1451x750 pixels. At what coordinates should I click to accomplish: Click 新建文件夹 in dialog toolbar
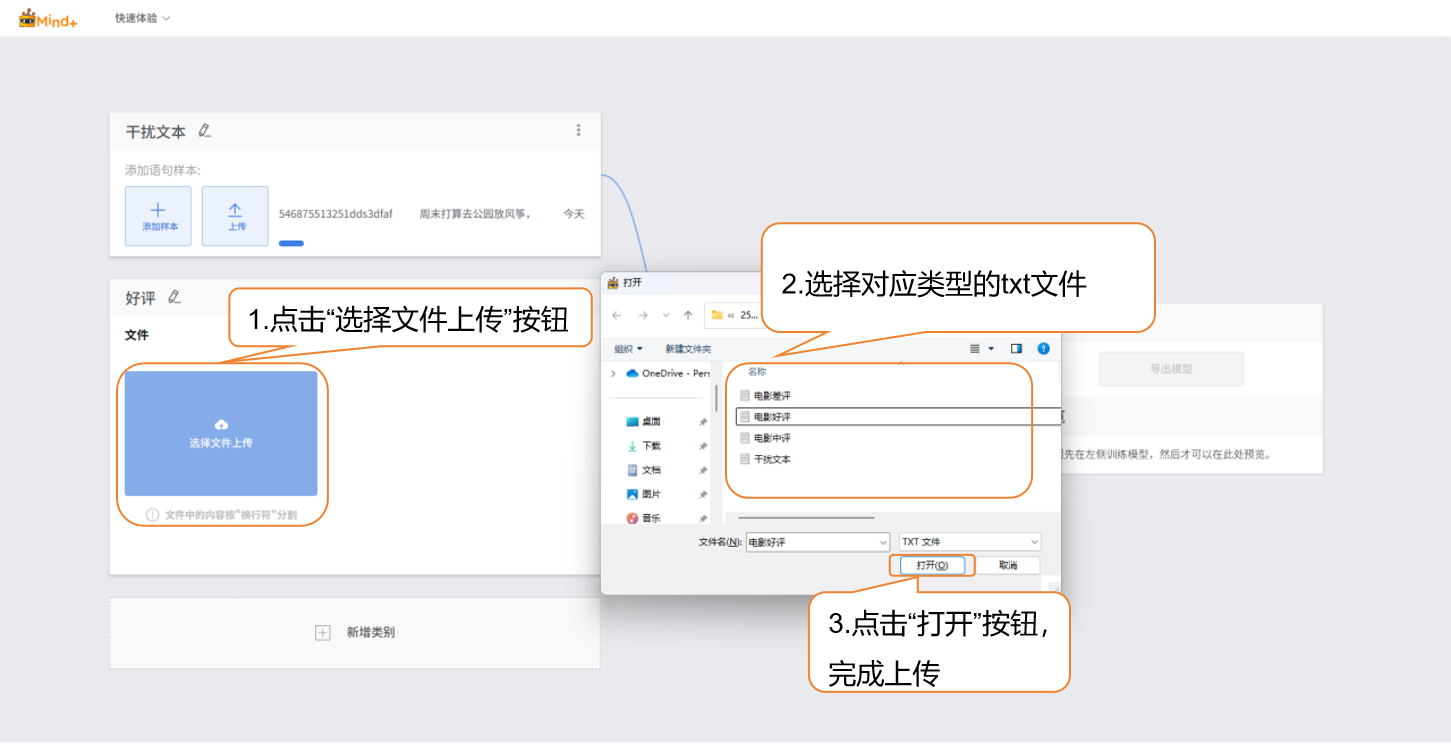pos(688,349)
